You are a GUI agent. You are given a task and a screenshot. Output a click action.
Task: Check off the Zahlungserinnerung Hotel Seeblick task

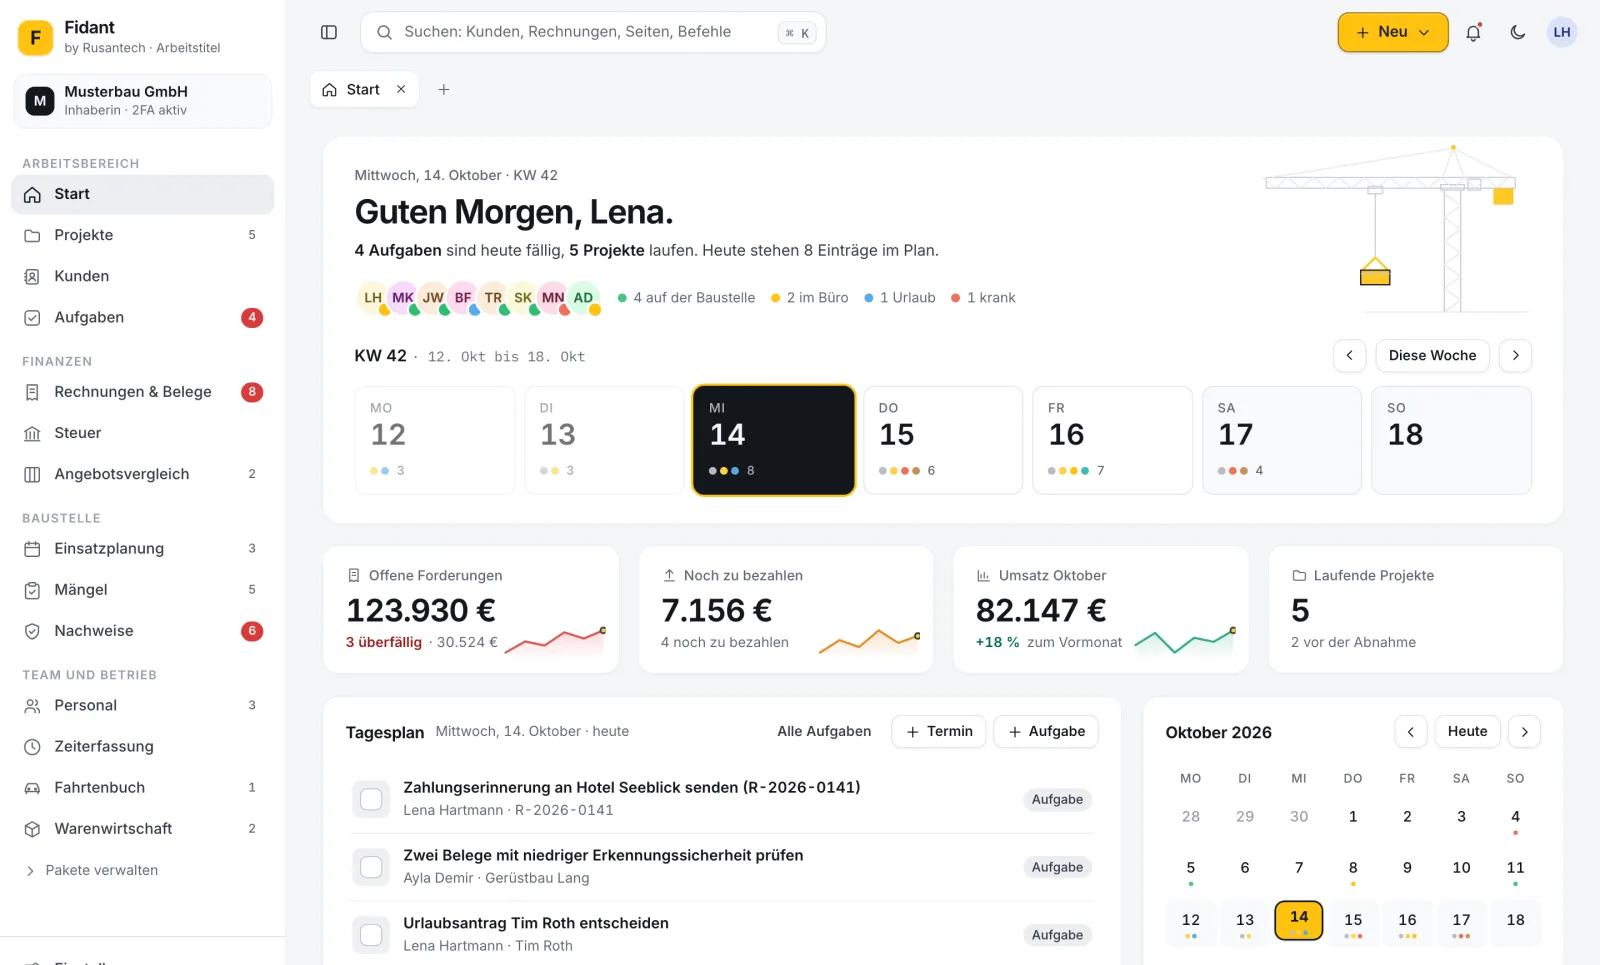click(371, 799)
